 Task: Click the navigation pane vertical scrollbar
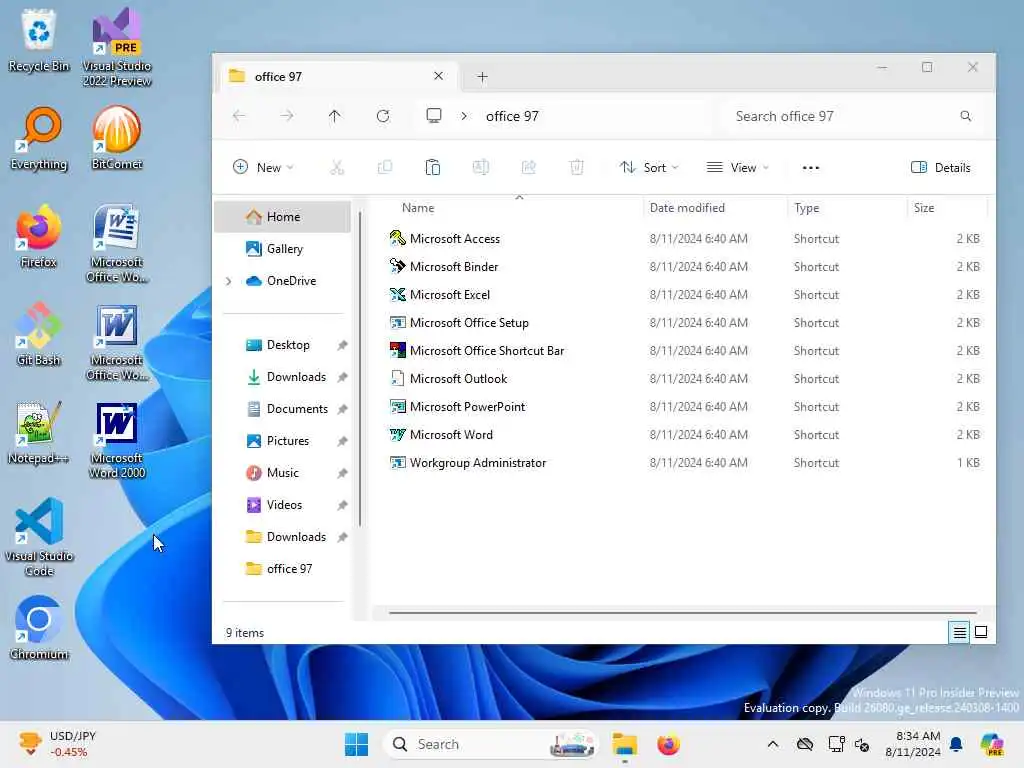(x=359, y=369)
